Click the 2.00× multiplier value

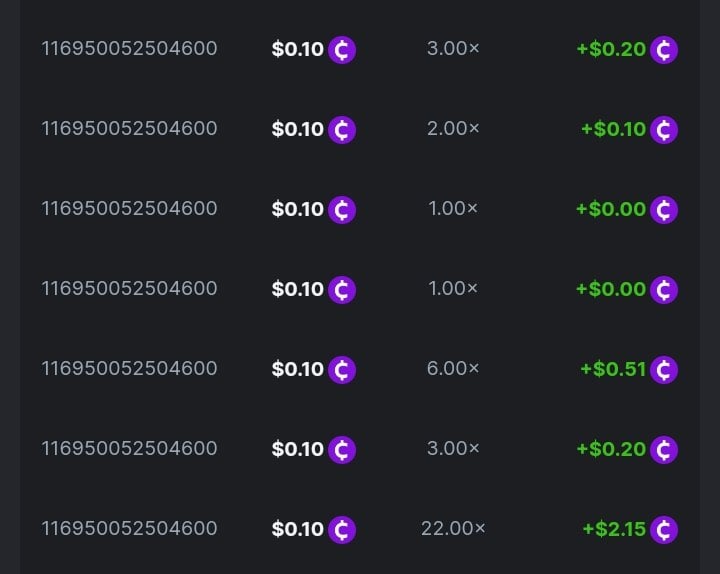tap(453, 128)
